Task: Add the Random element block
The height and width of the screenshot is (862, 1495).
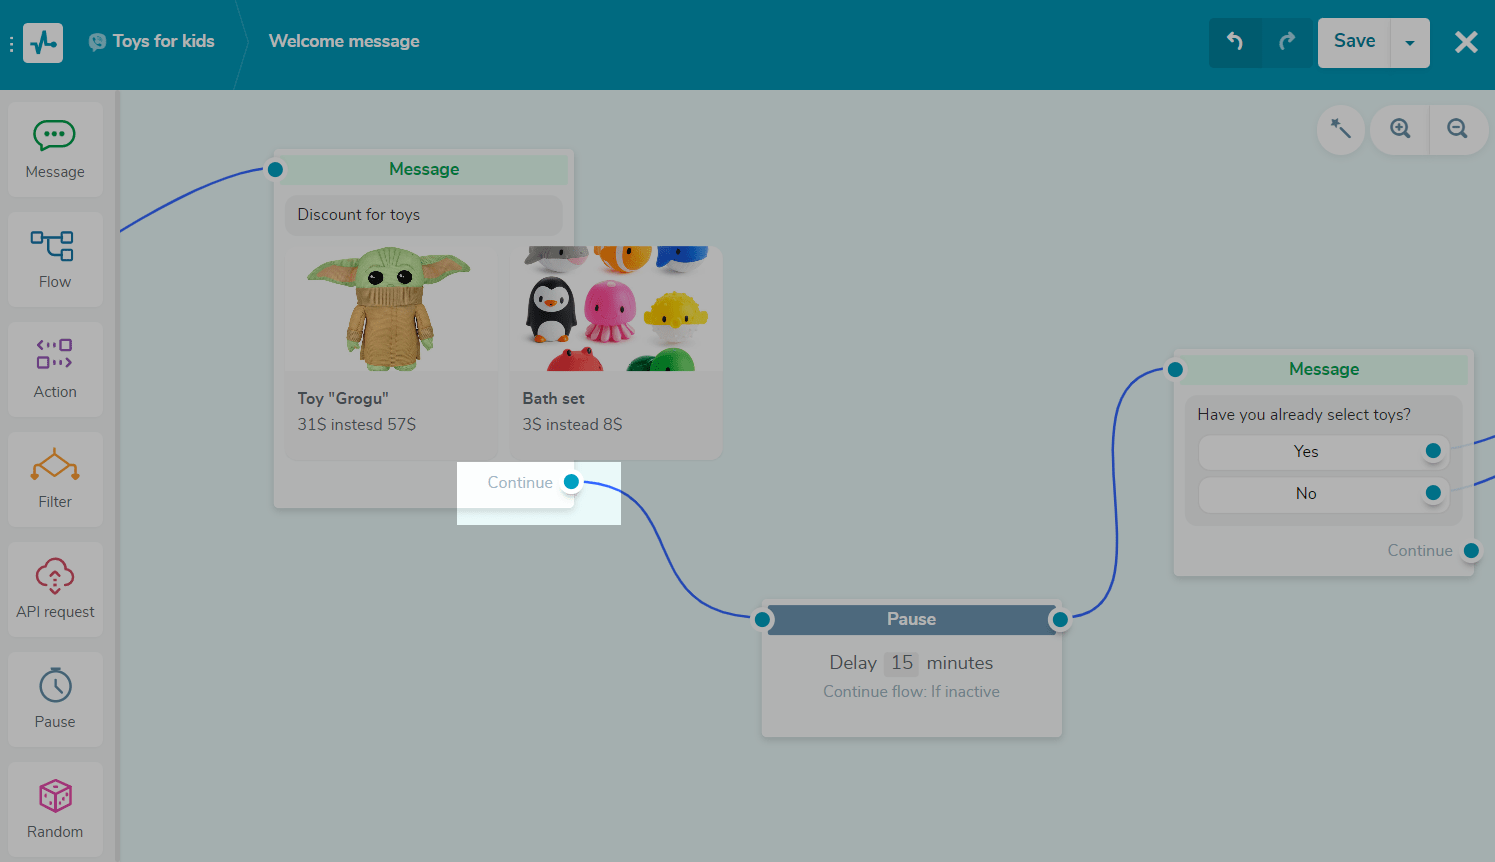Action: [55, 809]
